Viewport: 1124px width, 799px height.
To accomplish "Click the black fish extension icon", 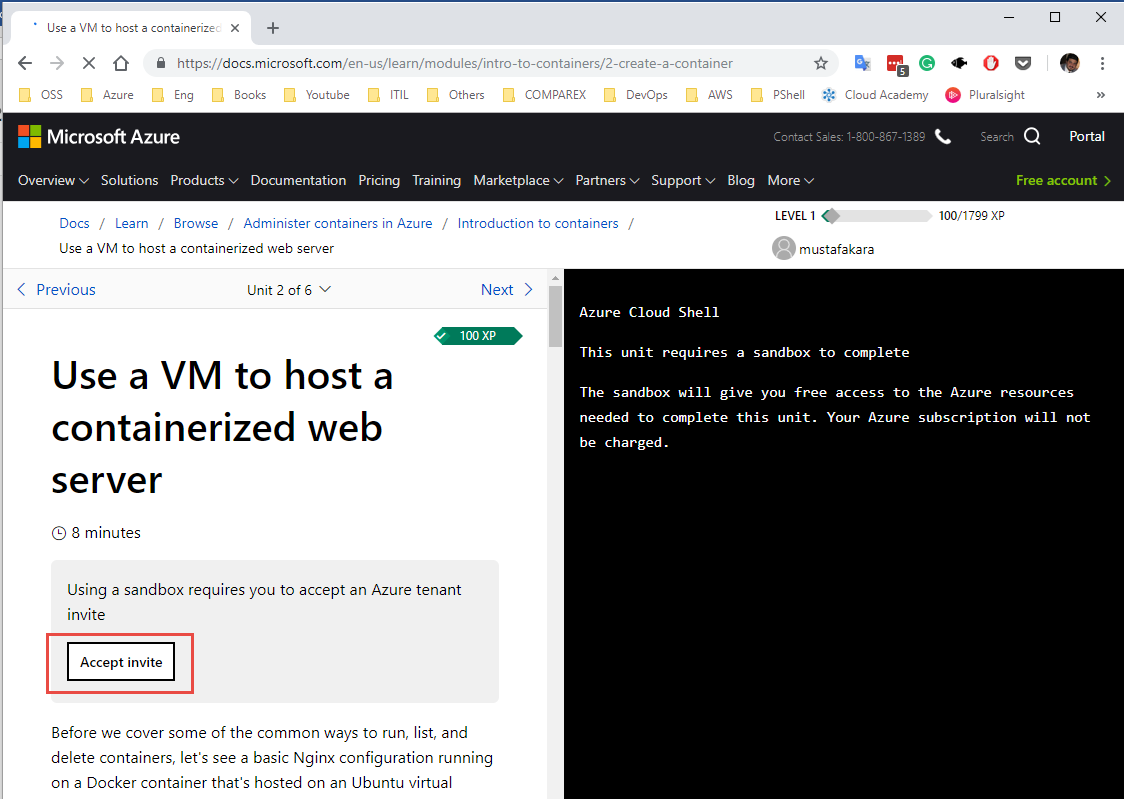I will [959, 63].
